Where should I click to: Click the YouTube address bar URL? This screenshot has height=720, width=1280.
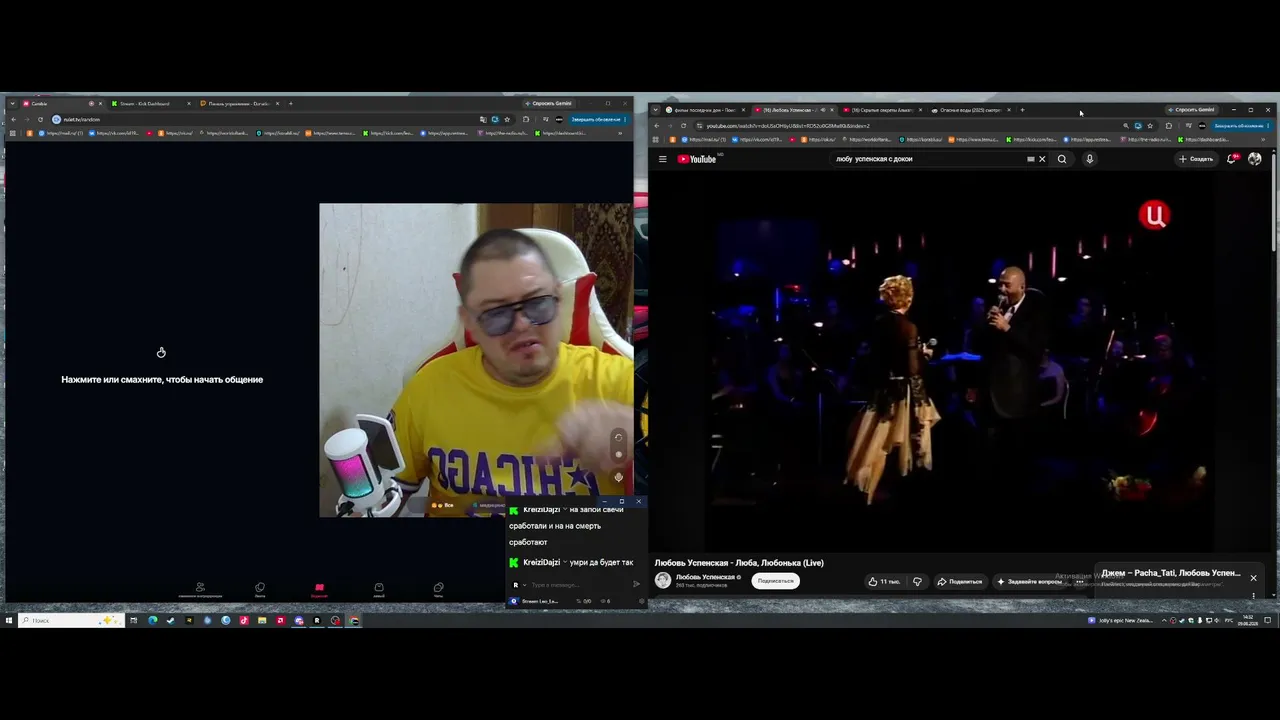[x=788, y=126]
